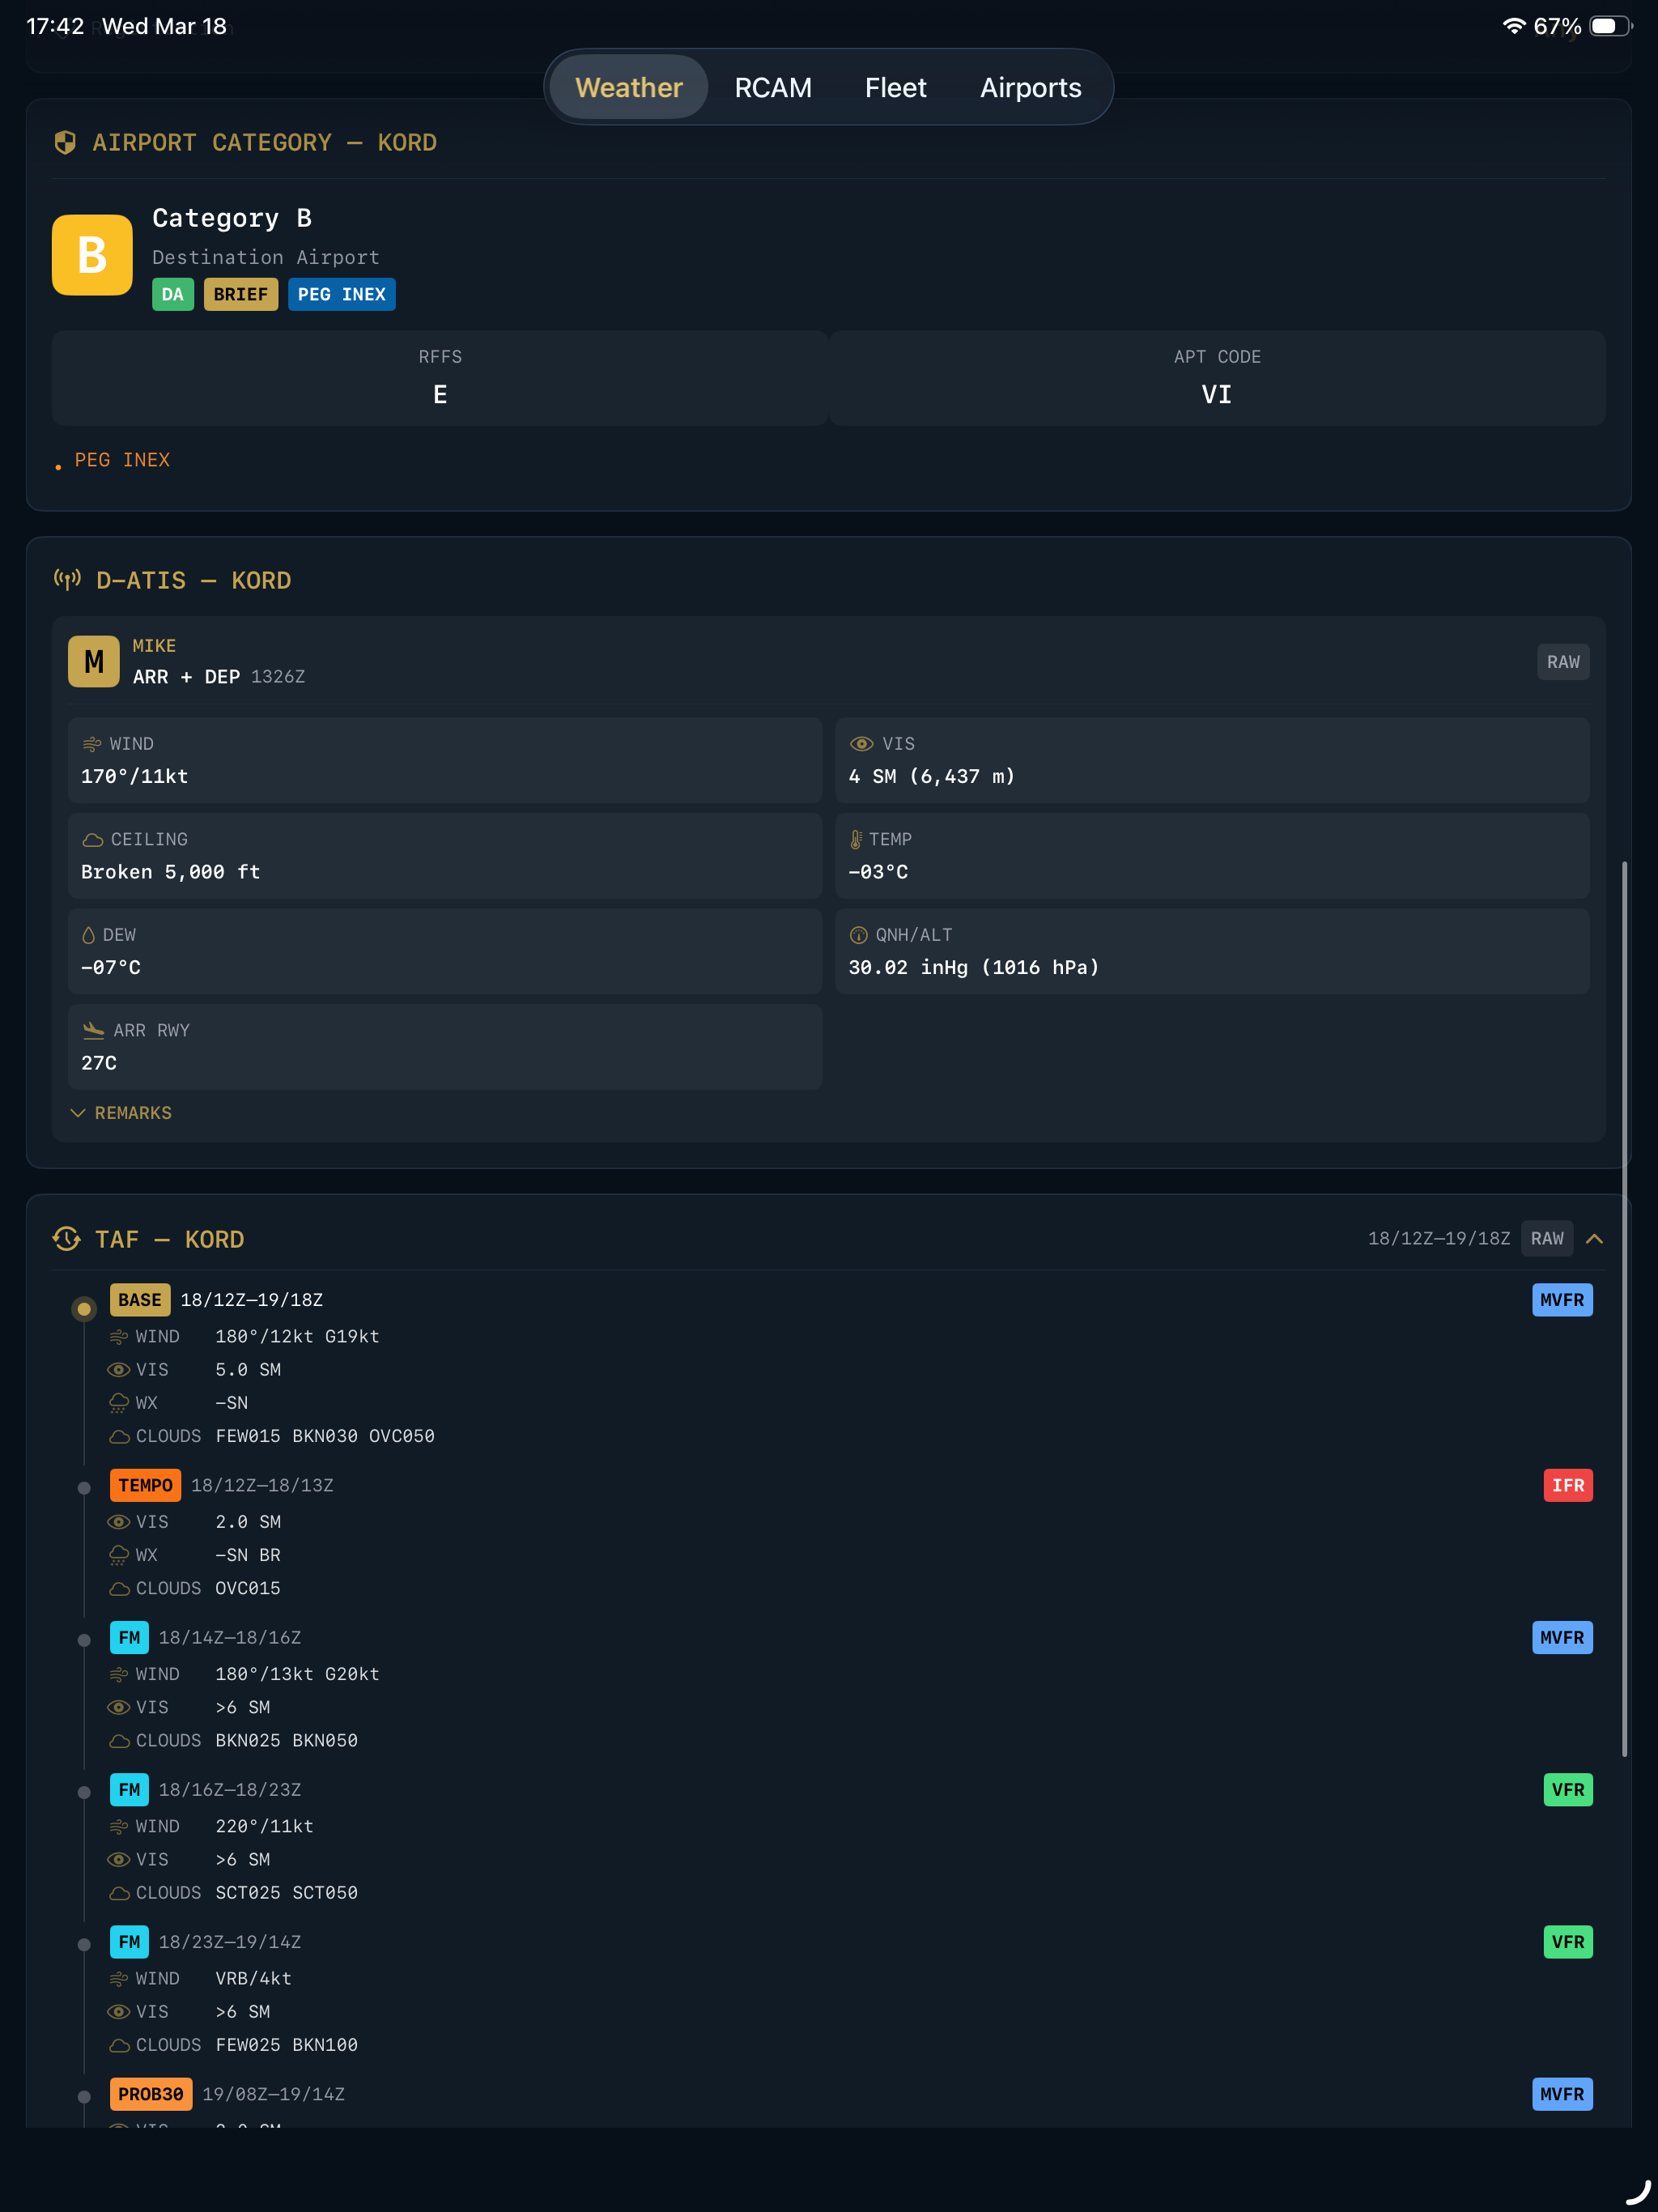This screenshot has height=2212, width=1658.
Task: Collapse the TAF KORD section chevron
Action: (x=1595, y=1238)
